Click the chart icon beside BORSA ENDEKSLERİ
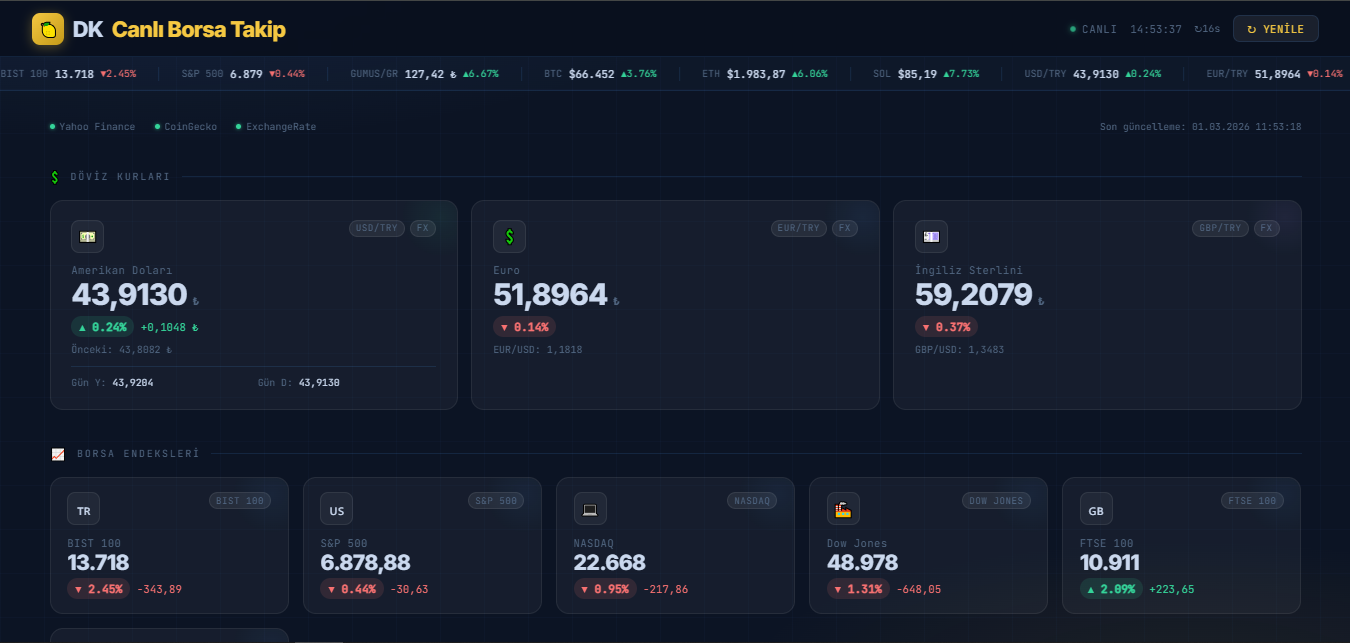Image resolution: width=1350 pixels, height=643 pixels. pyautogui.click(x=57, y=454)
